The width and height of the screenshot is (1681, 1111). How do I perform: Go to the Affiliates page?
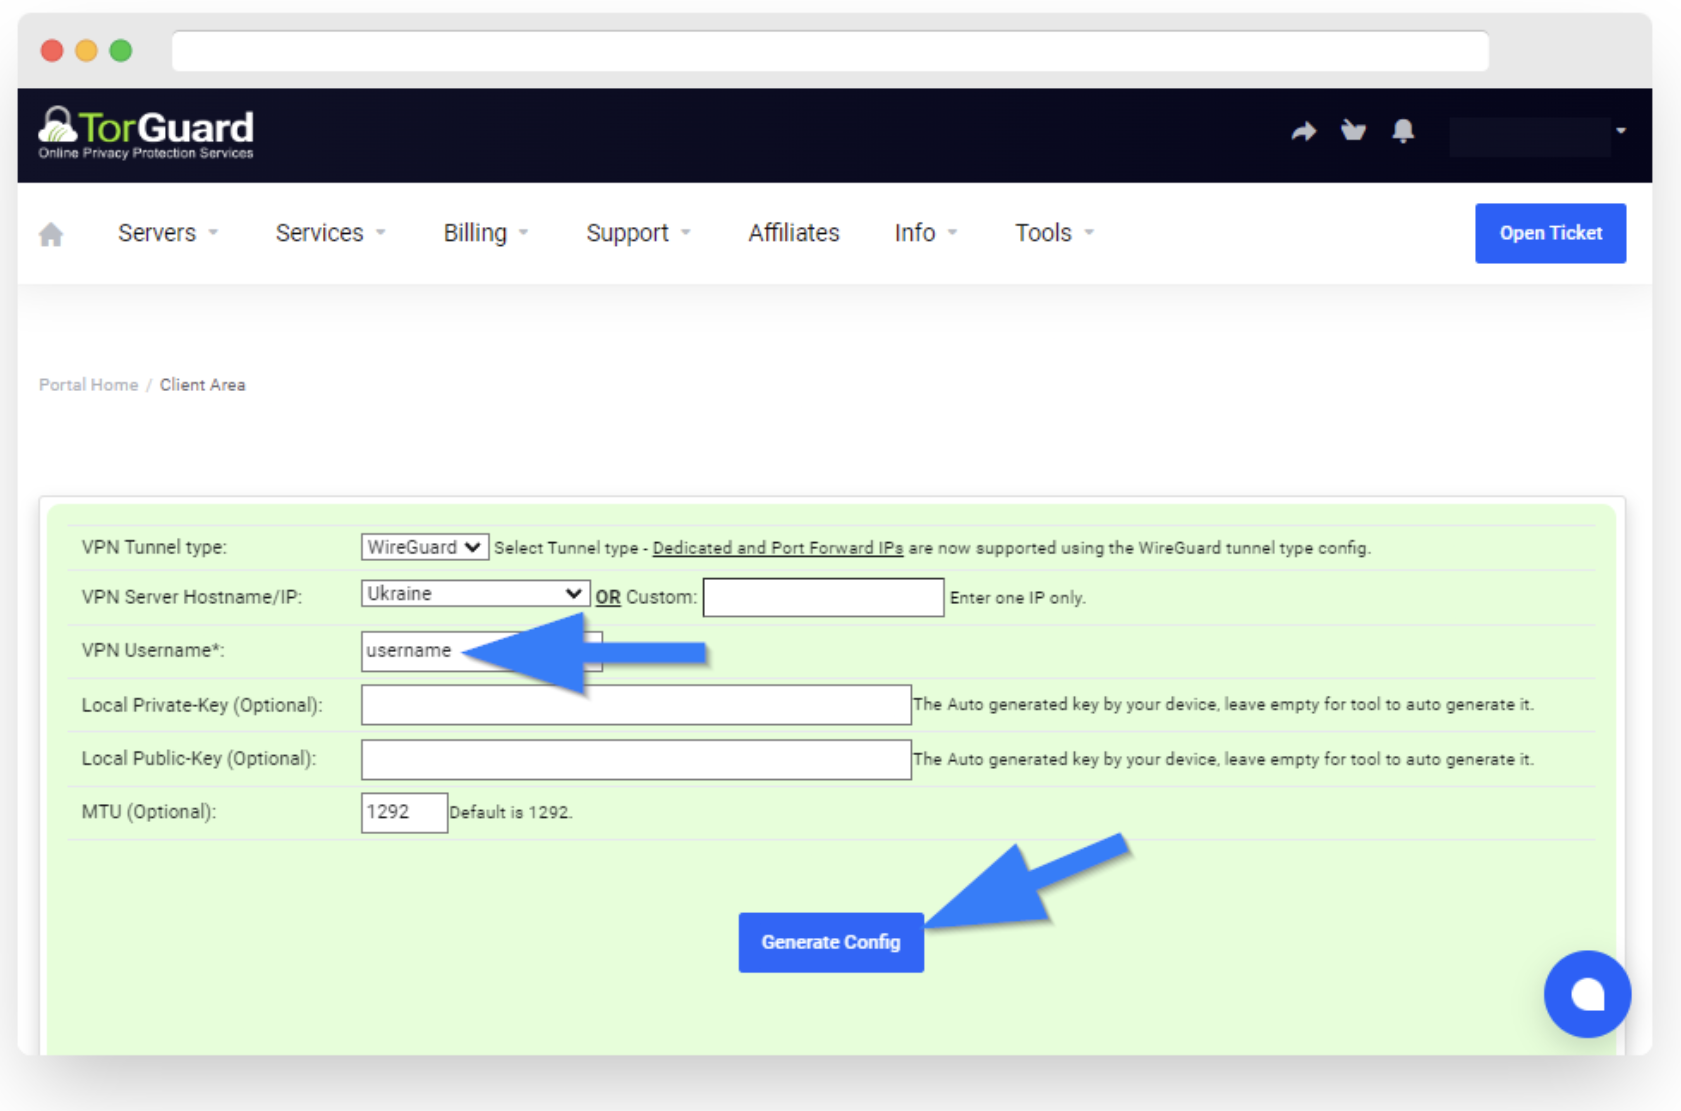pyautogui.click(x=793, y=233)
